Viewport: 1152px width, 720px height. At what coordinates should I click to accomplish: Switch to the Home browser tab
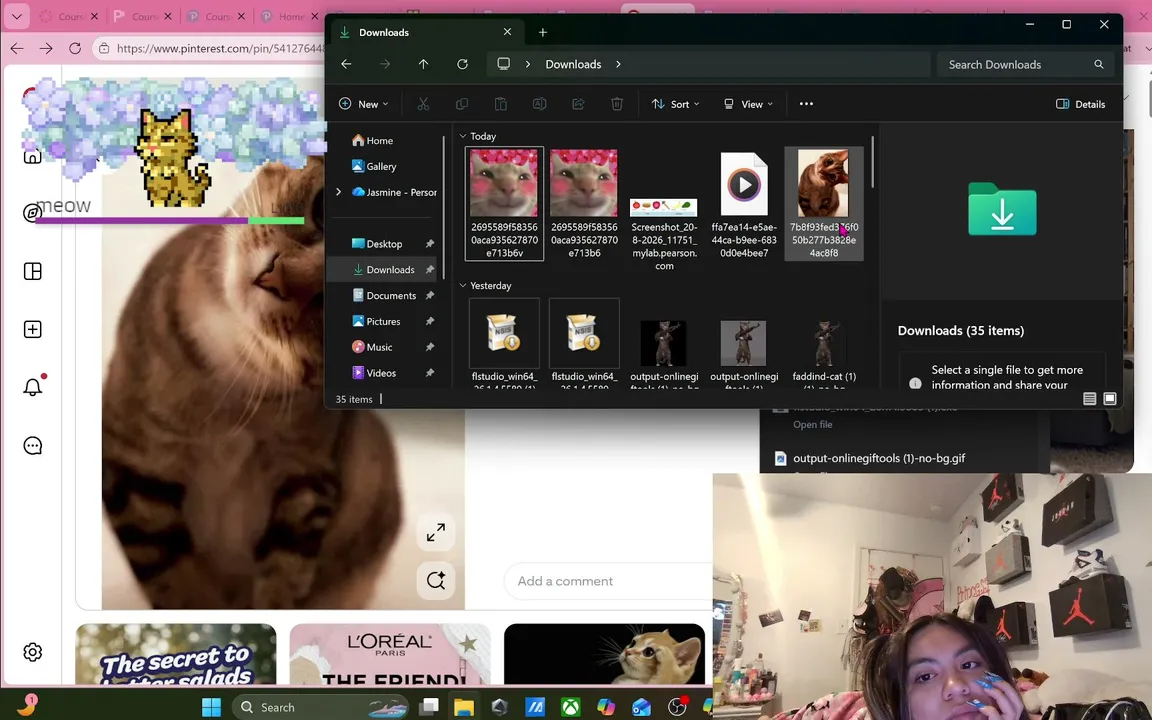click(291, 16)
